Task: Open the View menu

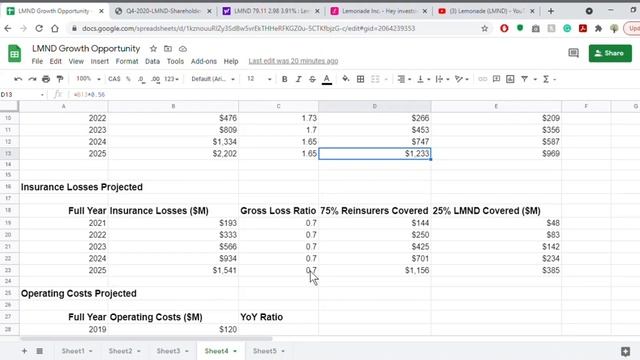Action: tap(76, 61)
